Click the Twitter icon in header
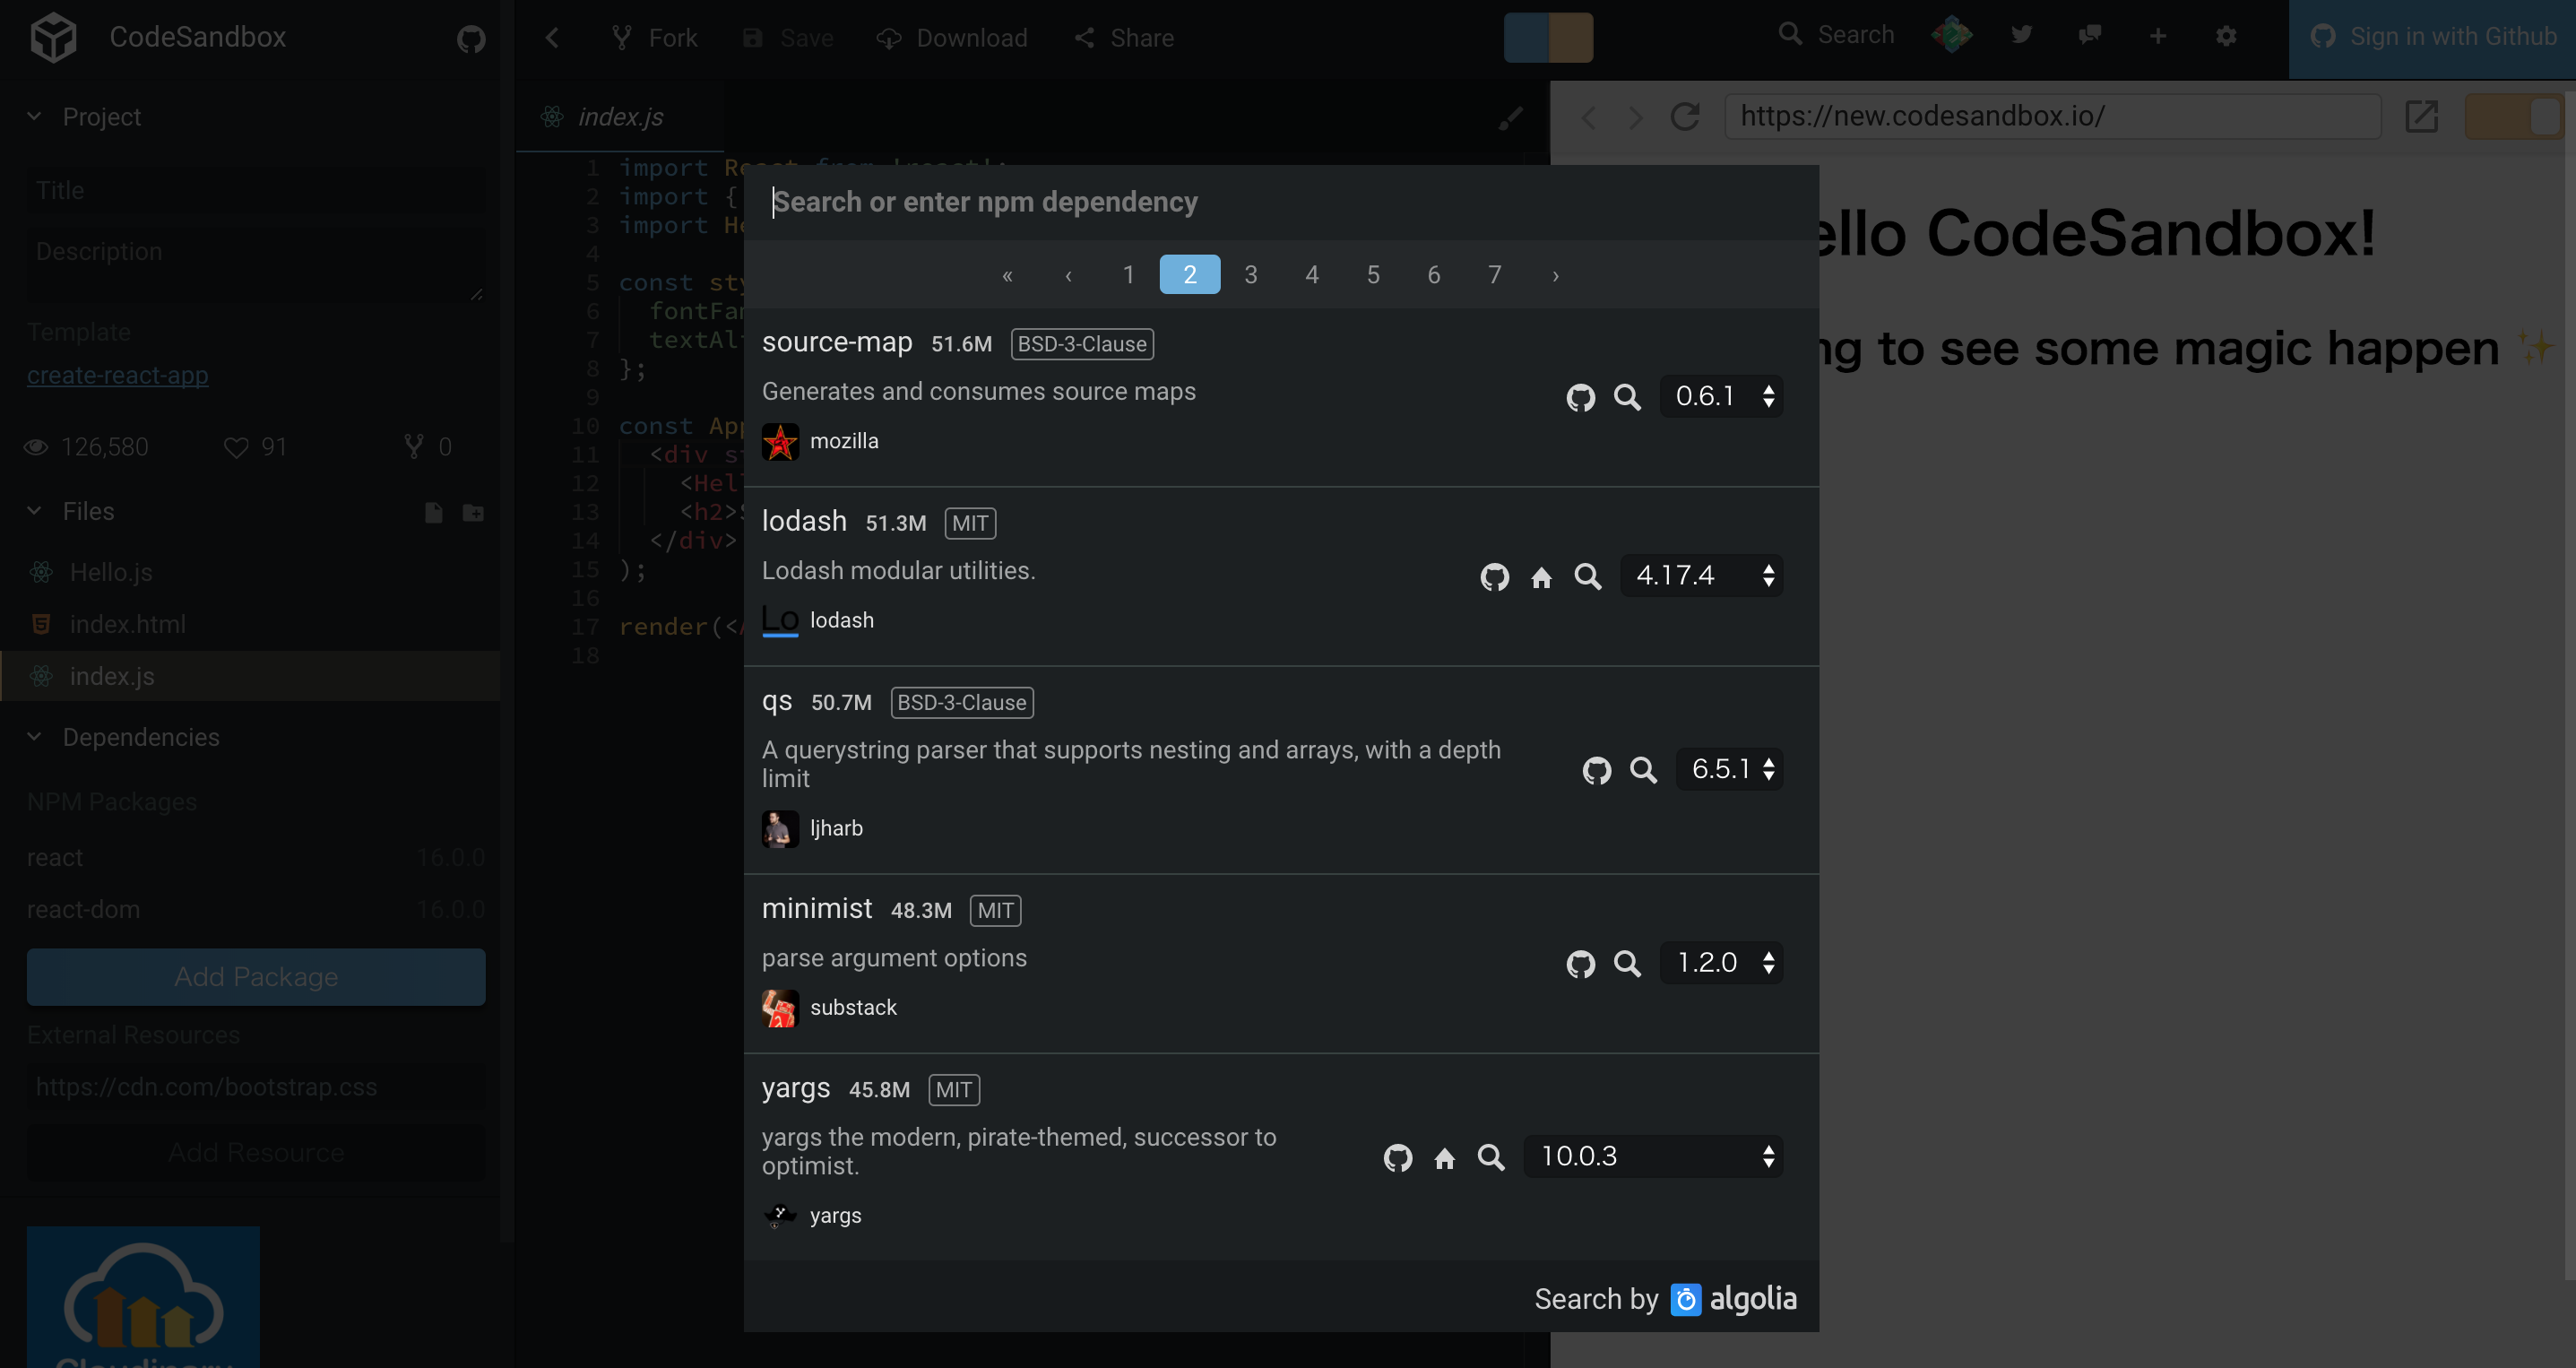 (2021, 35)
